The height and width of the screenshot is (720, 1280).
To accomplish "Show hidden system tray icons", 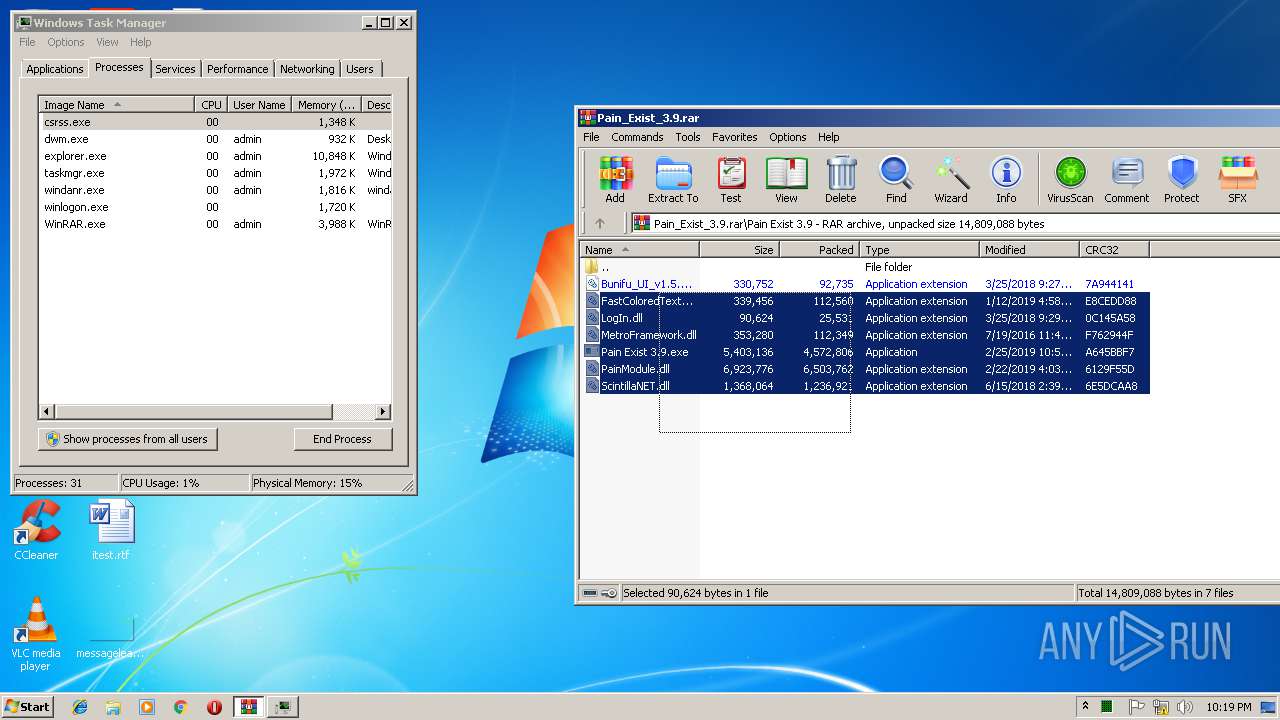I will click(x=1085, y=707).
